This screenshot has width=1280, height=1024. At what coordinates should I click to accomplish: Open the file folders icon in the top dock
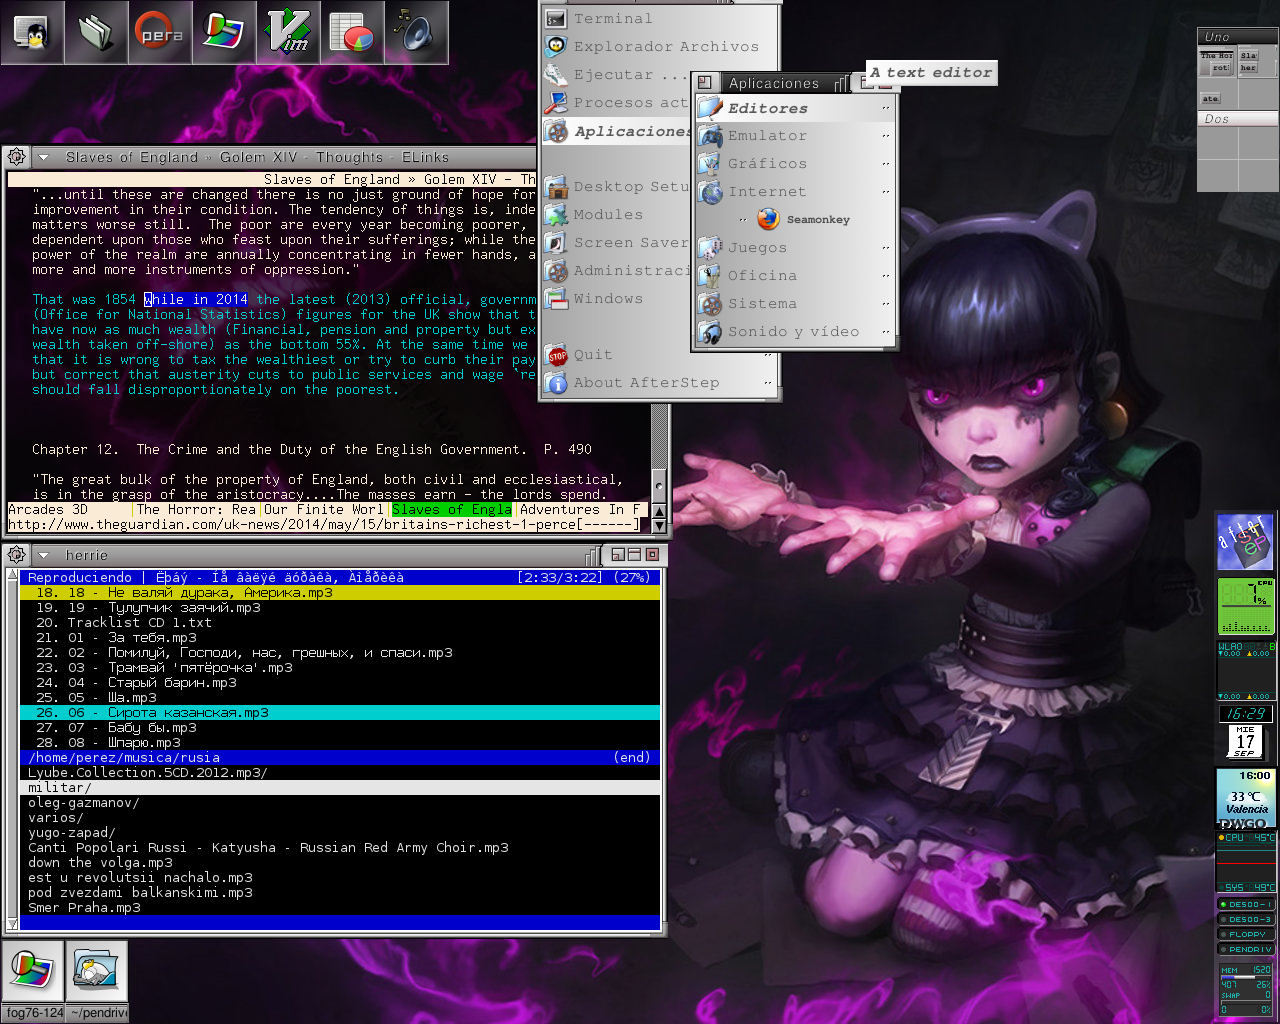click(96, 32)
